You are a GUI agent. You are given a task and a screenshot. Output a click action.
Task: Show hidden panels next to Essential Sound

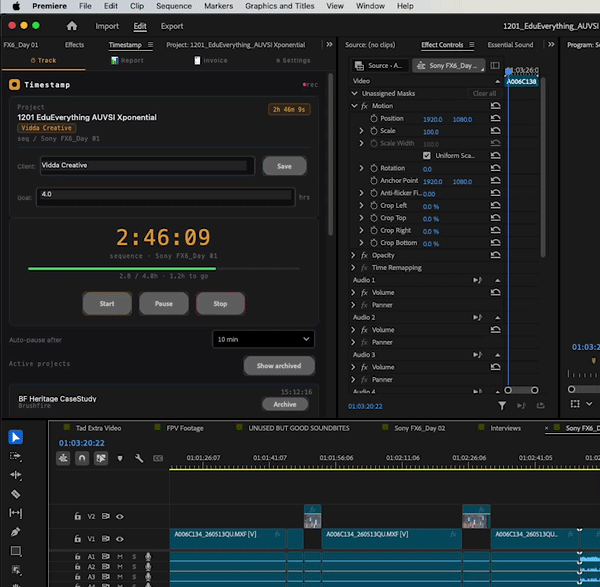551,44
